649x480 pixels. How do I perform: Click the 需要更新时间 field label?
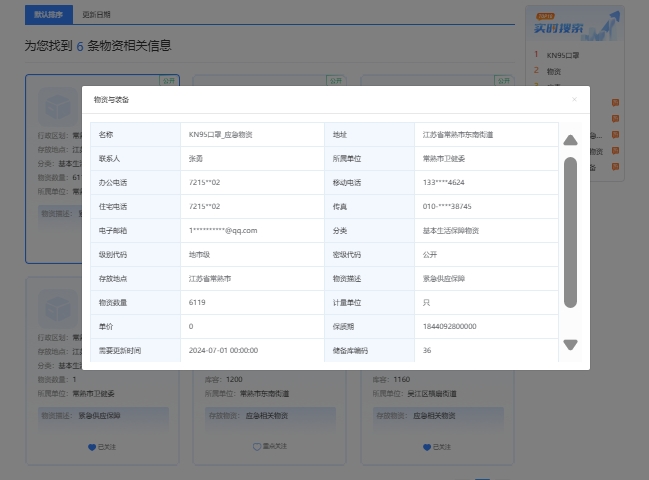coord(120,350)
